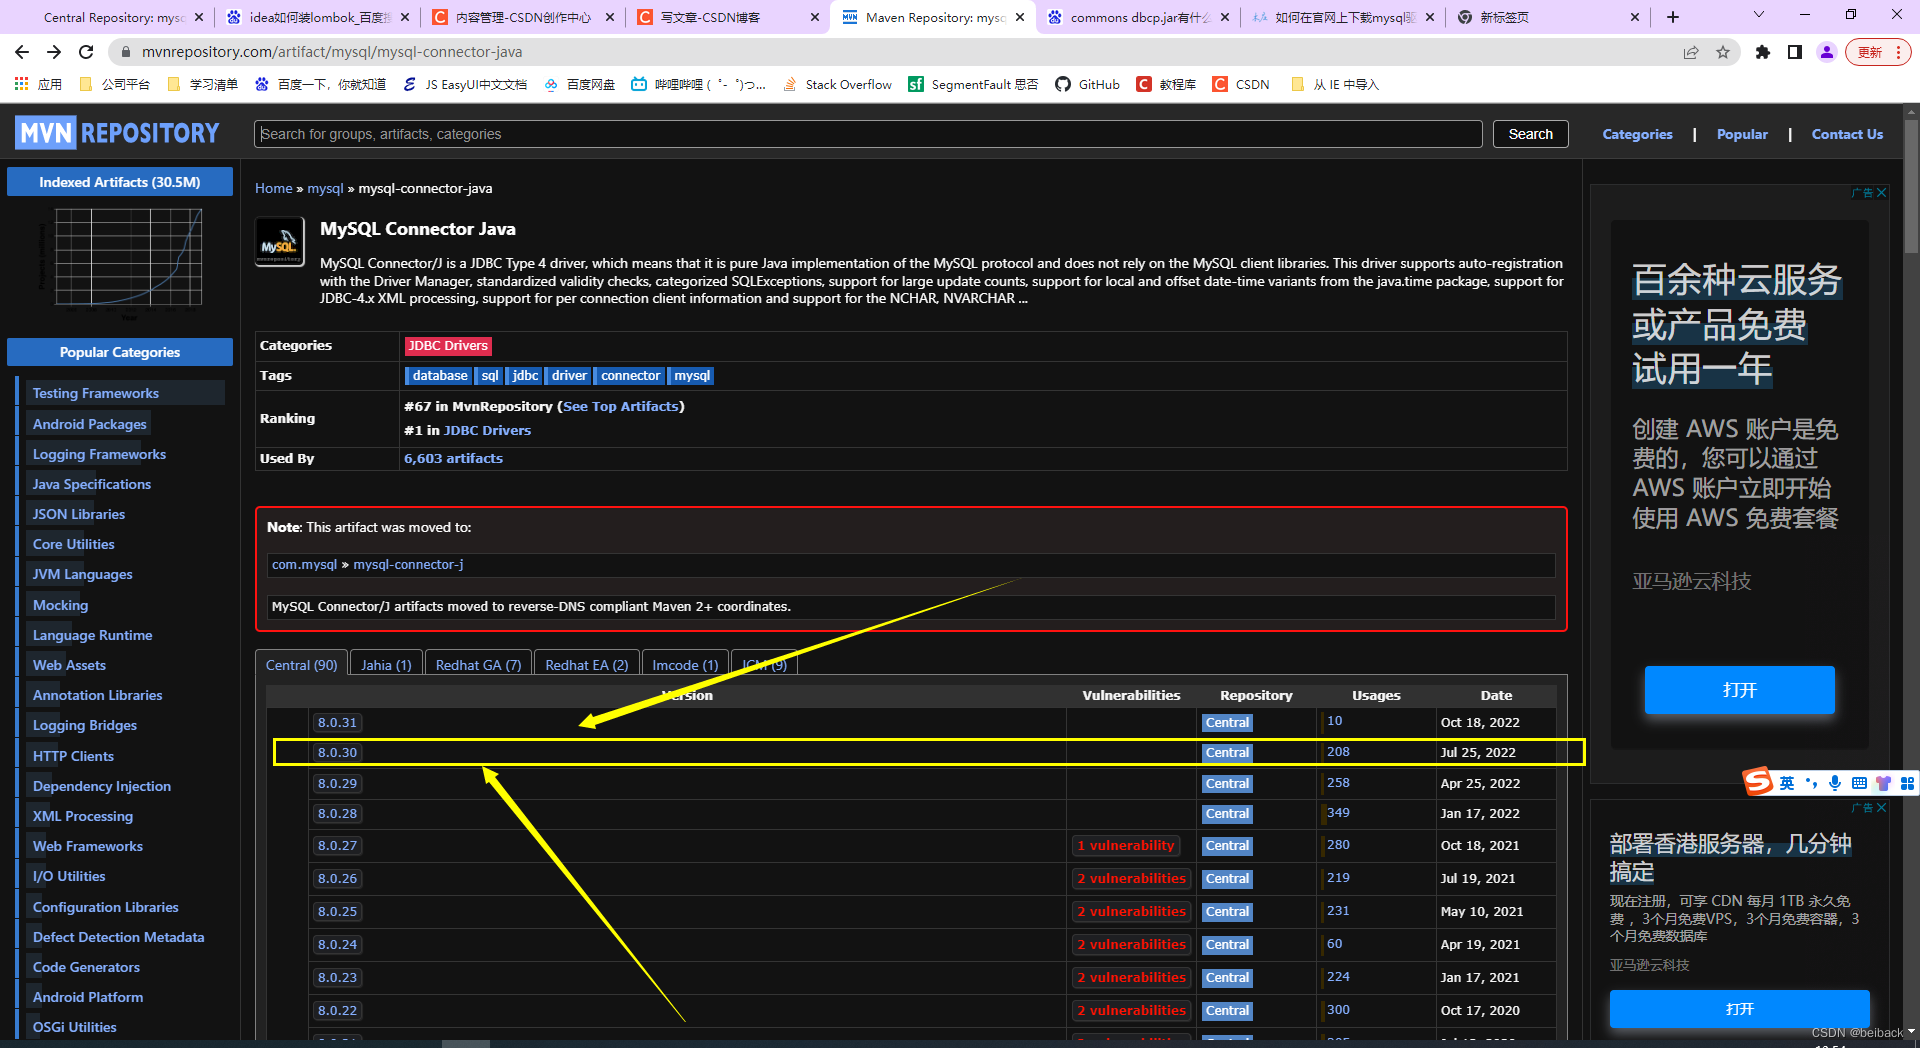
Task: Switch to the Central Repository tab
Action: click(112, 17)
